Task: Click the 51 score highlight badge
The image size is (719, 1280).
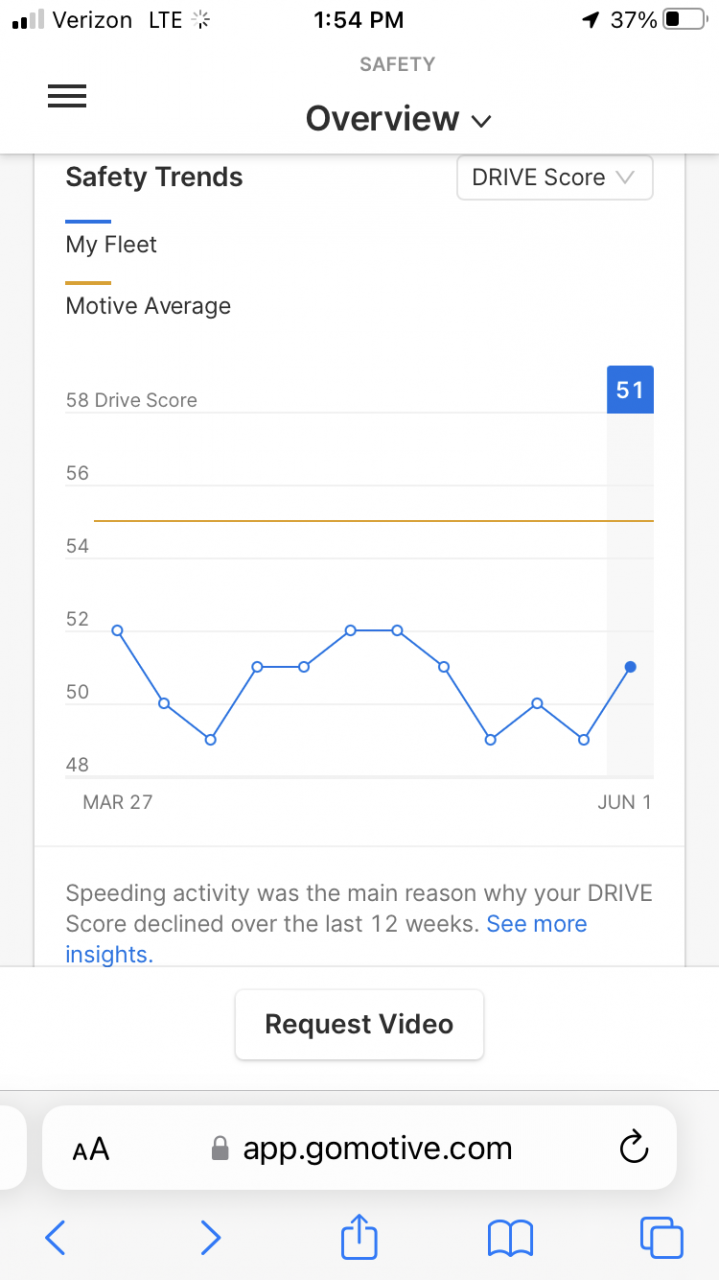Action: (630, 390)
